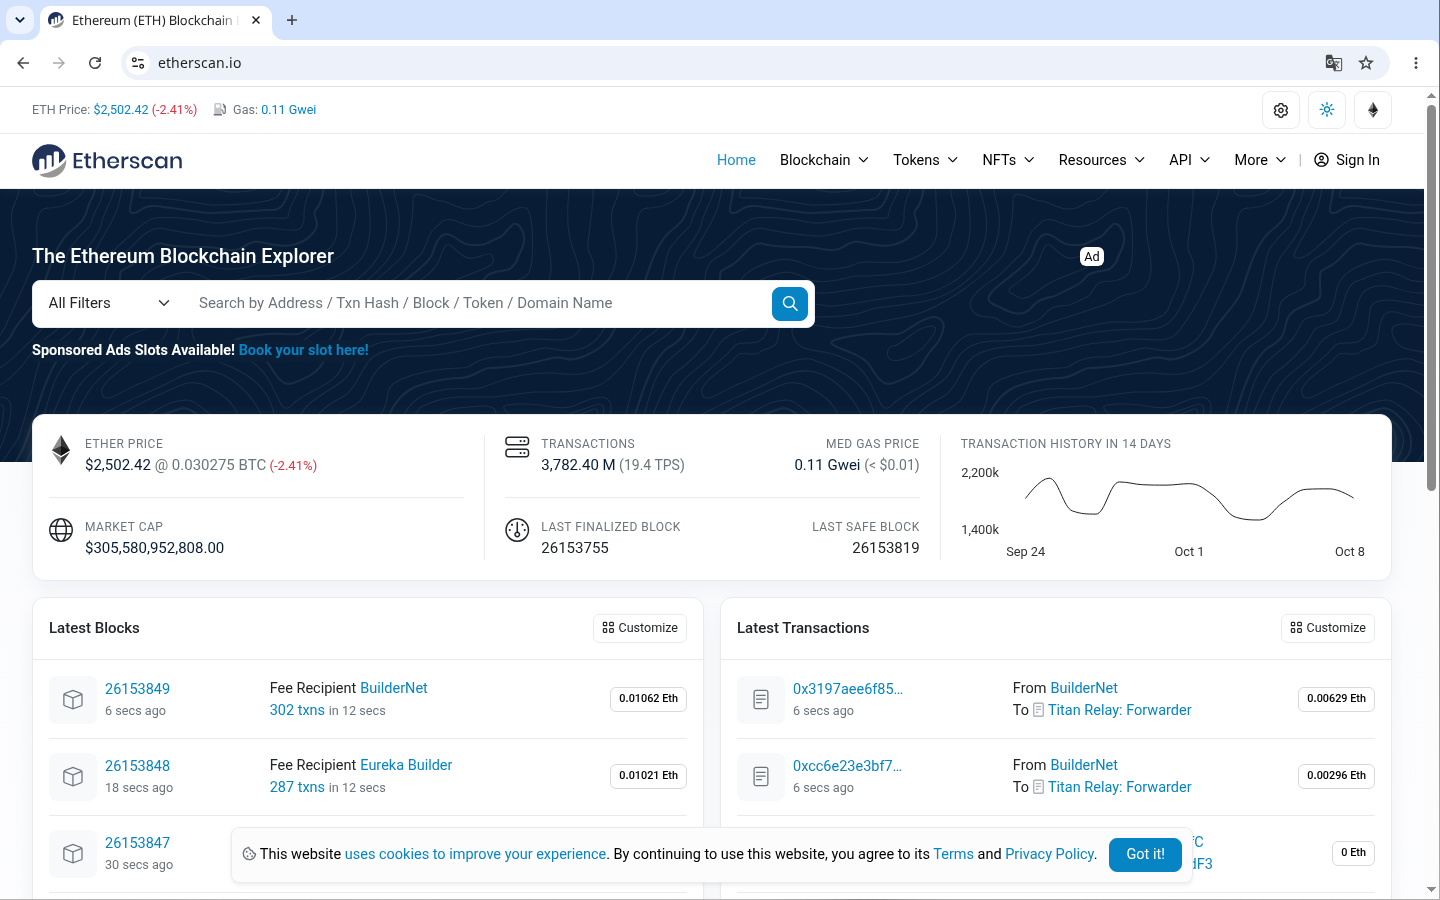The image size is (1440, 900).
Task: Expand the NFTs menu
Action: coord(1008,160)
